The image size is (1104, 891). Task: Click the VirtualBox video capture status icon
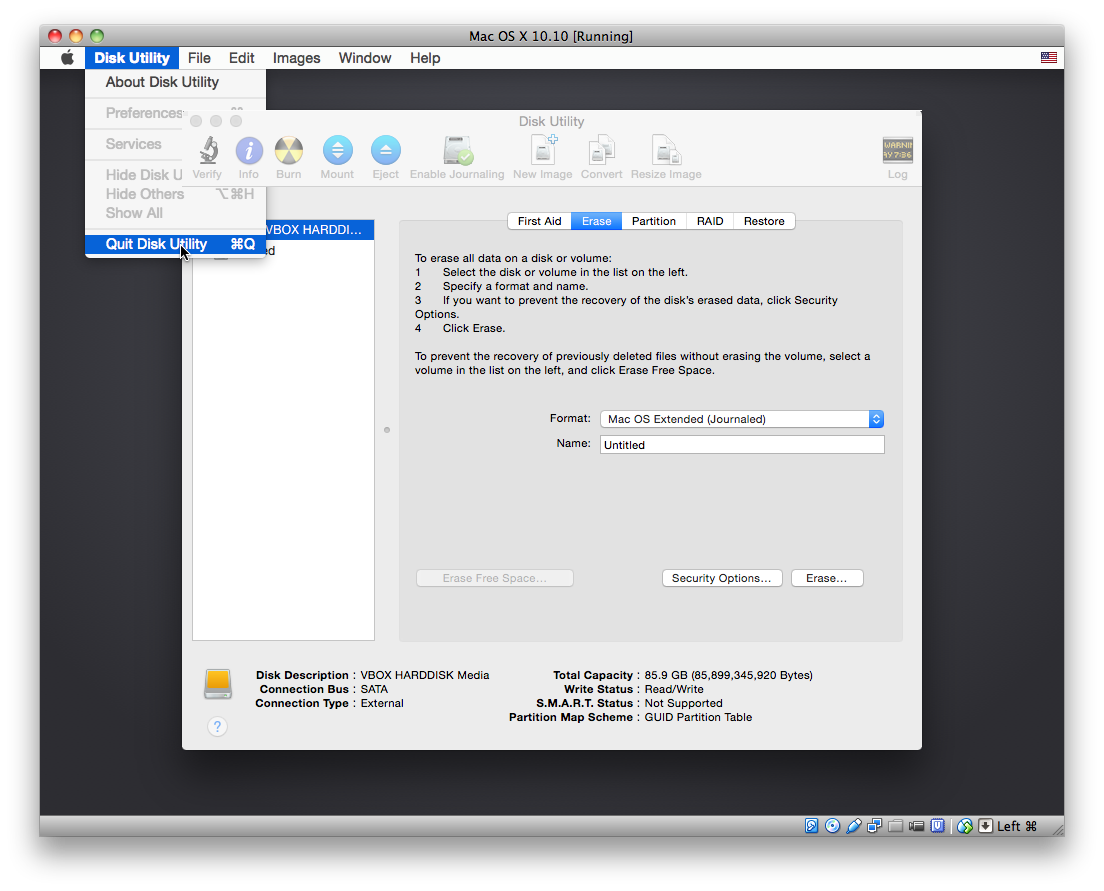916,825
